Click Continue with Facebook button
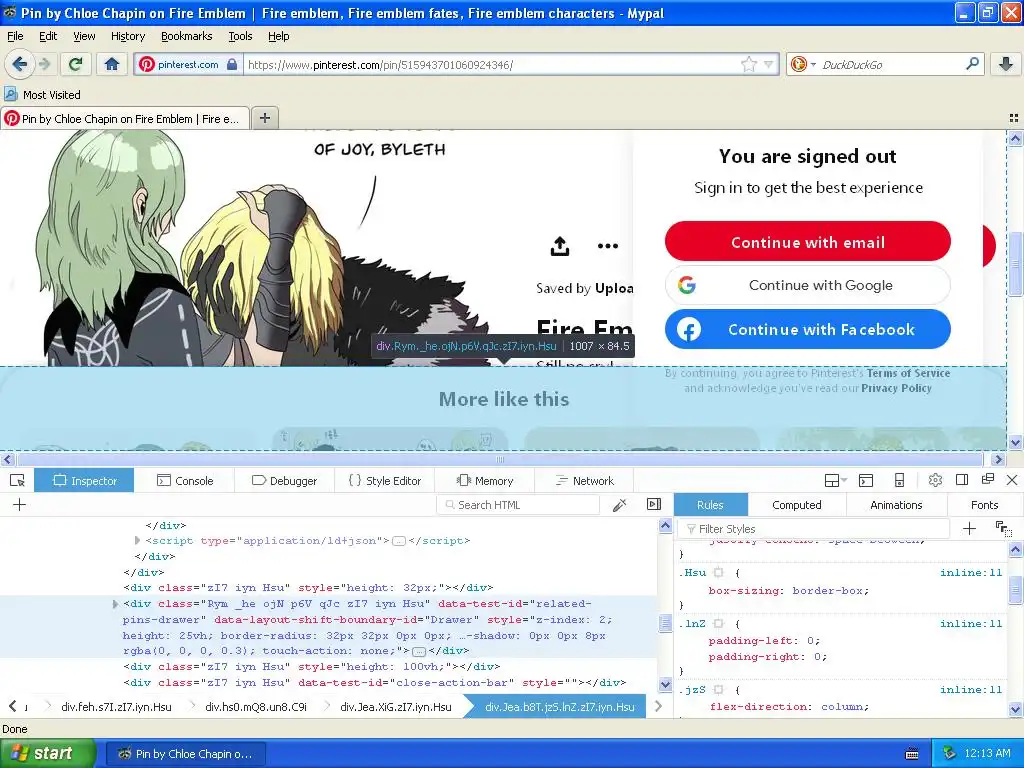 808,329
